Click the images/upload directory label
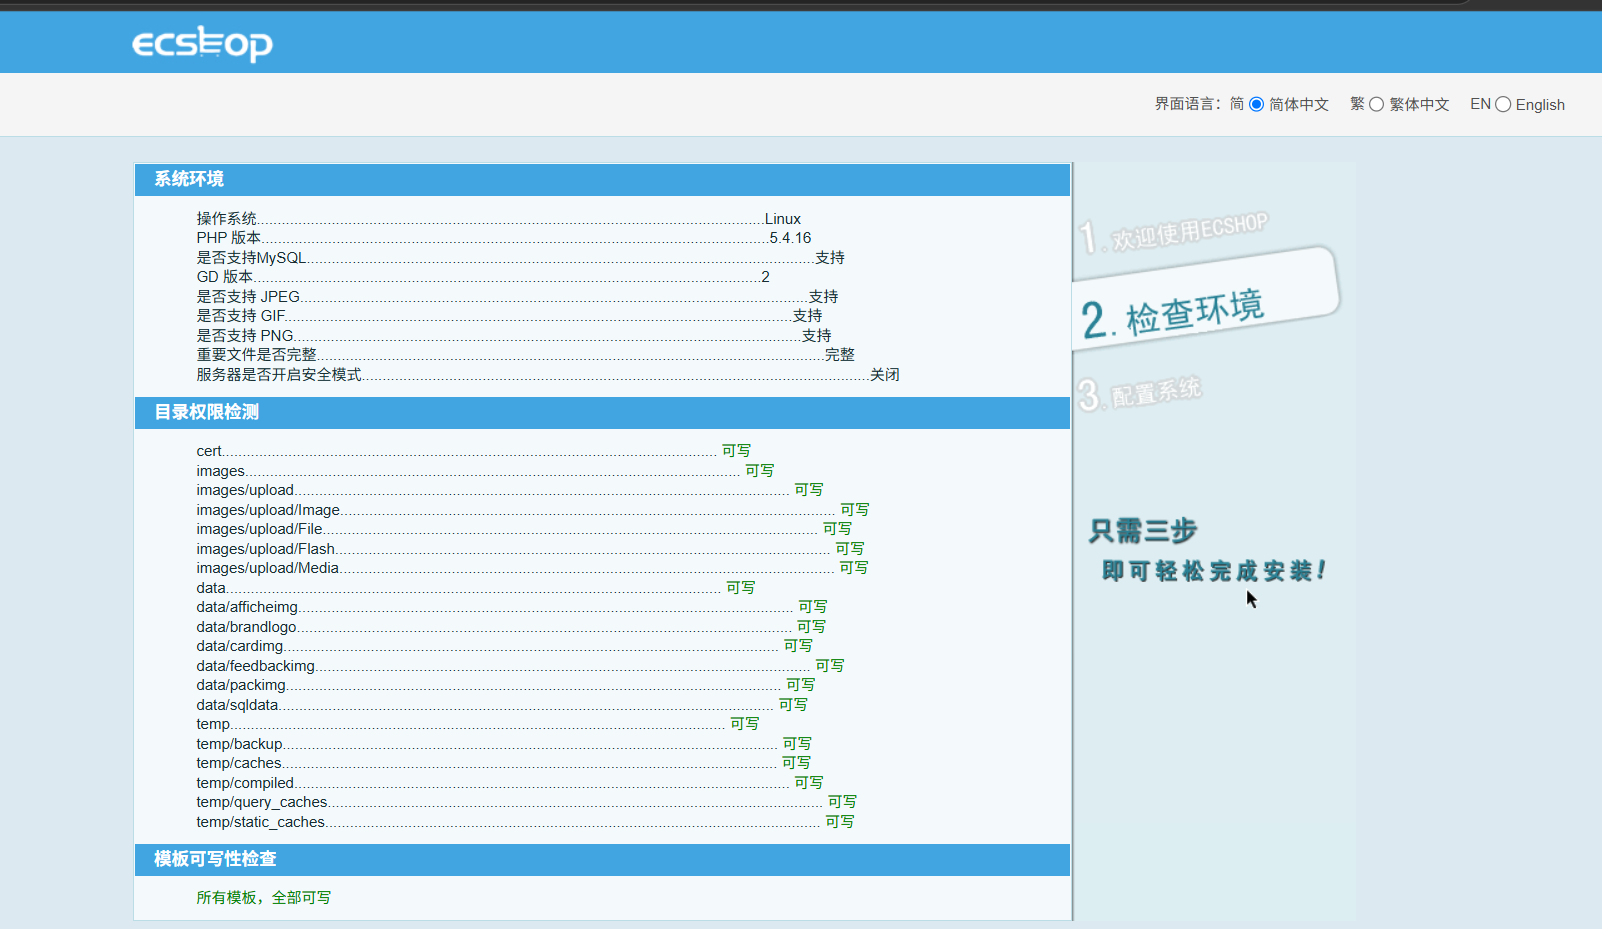This screenshot has height=929, width=1602. (x=245, y=490)
